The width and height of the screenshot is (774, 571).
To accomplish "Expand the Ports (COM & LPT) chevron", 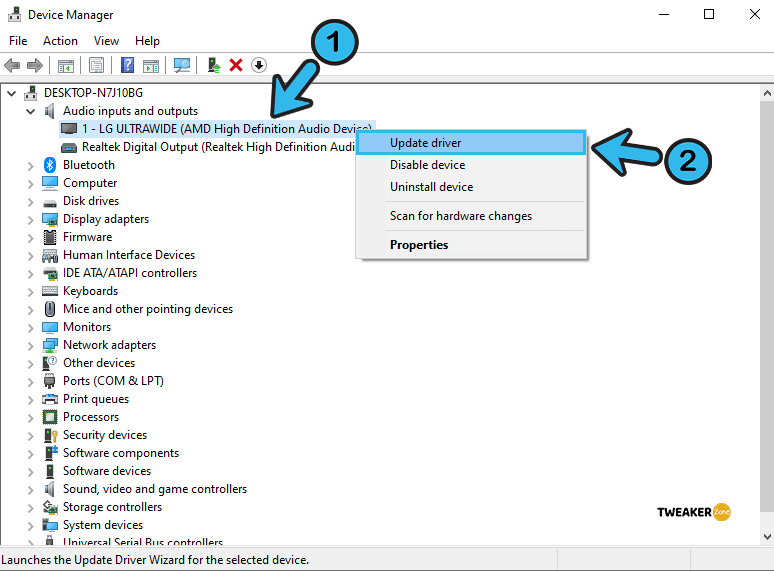I will click(x=31, y=382).
